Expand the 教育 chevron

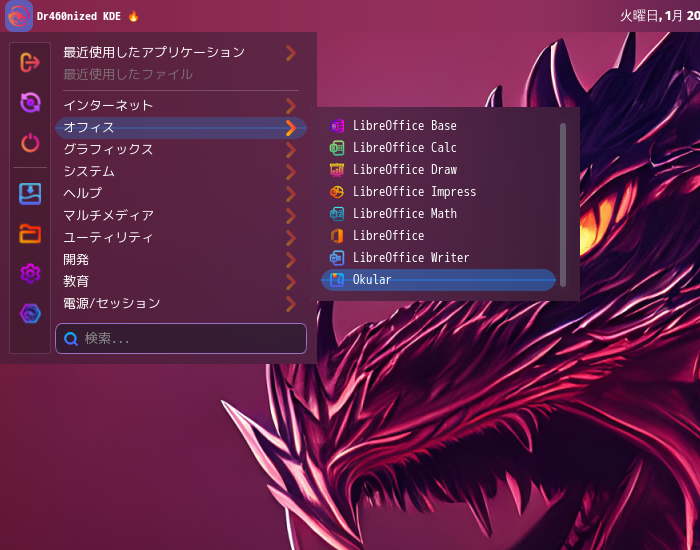291,282
